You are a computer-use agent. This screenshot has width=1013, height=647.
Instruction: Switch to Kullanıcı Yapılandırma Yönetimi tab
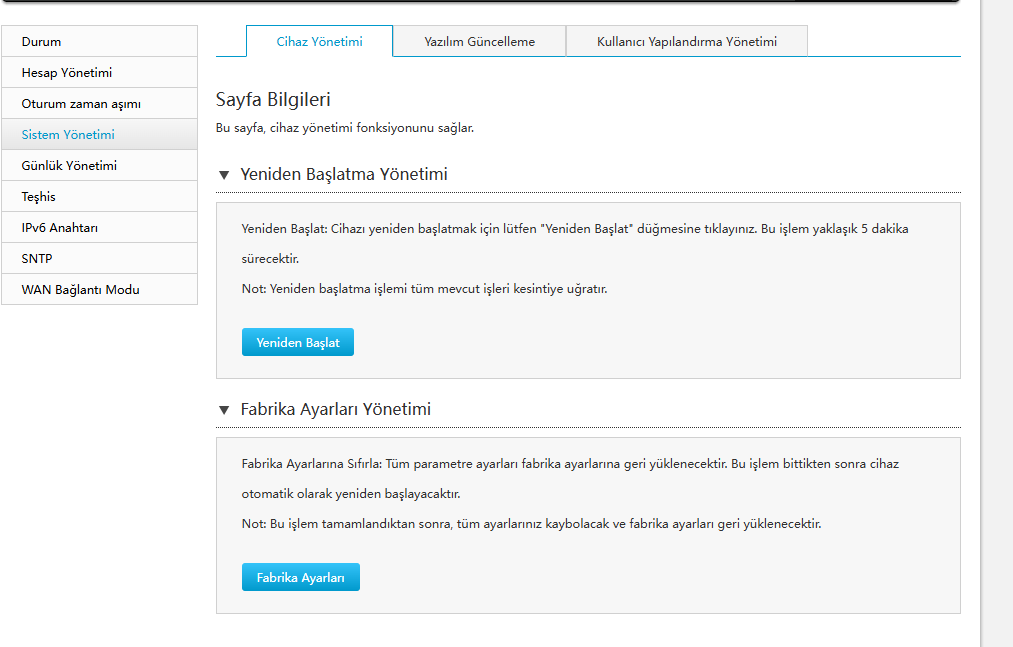click(687, 41)
